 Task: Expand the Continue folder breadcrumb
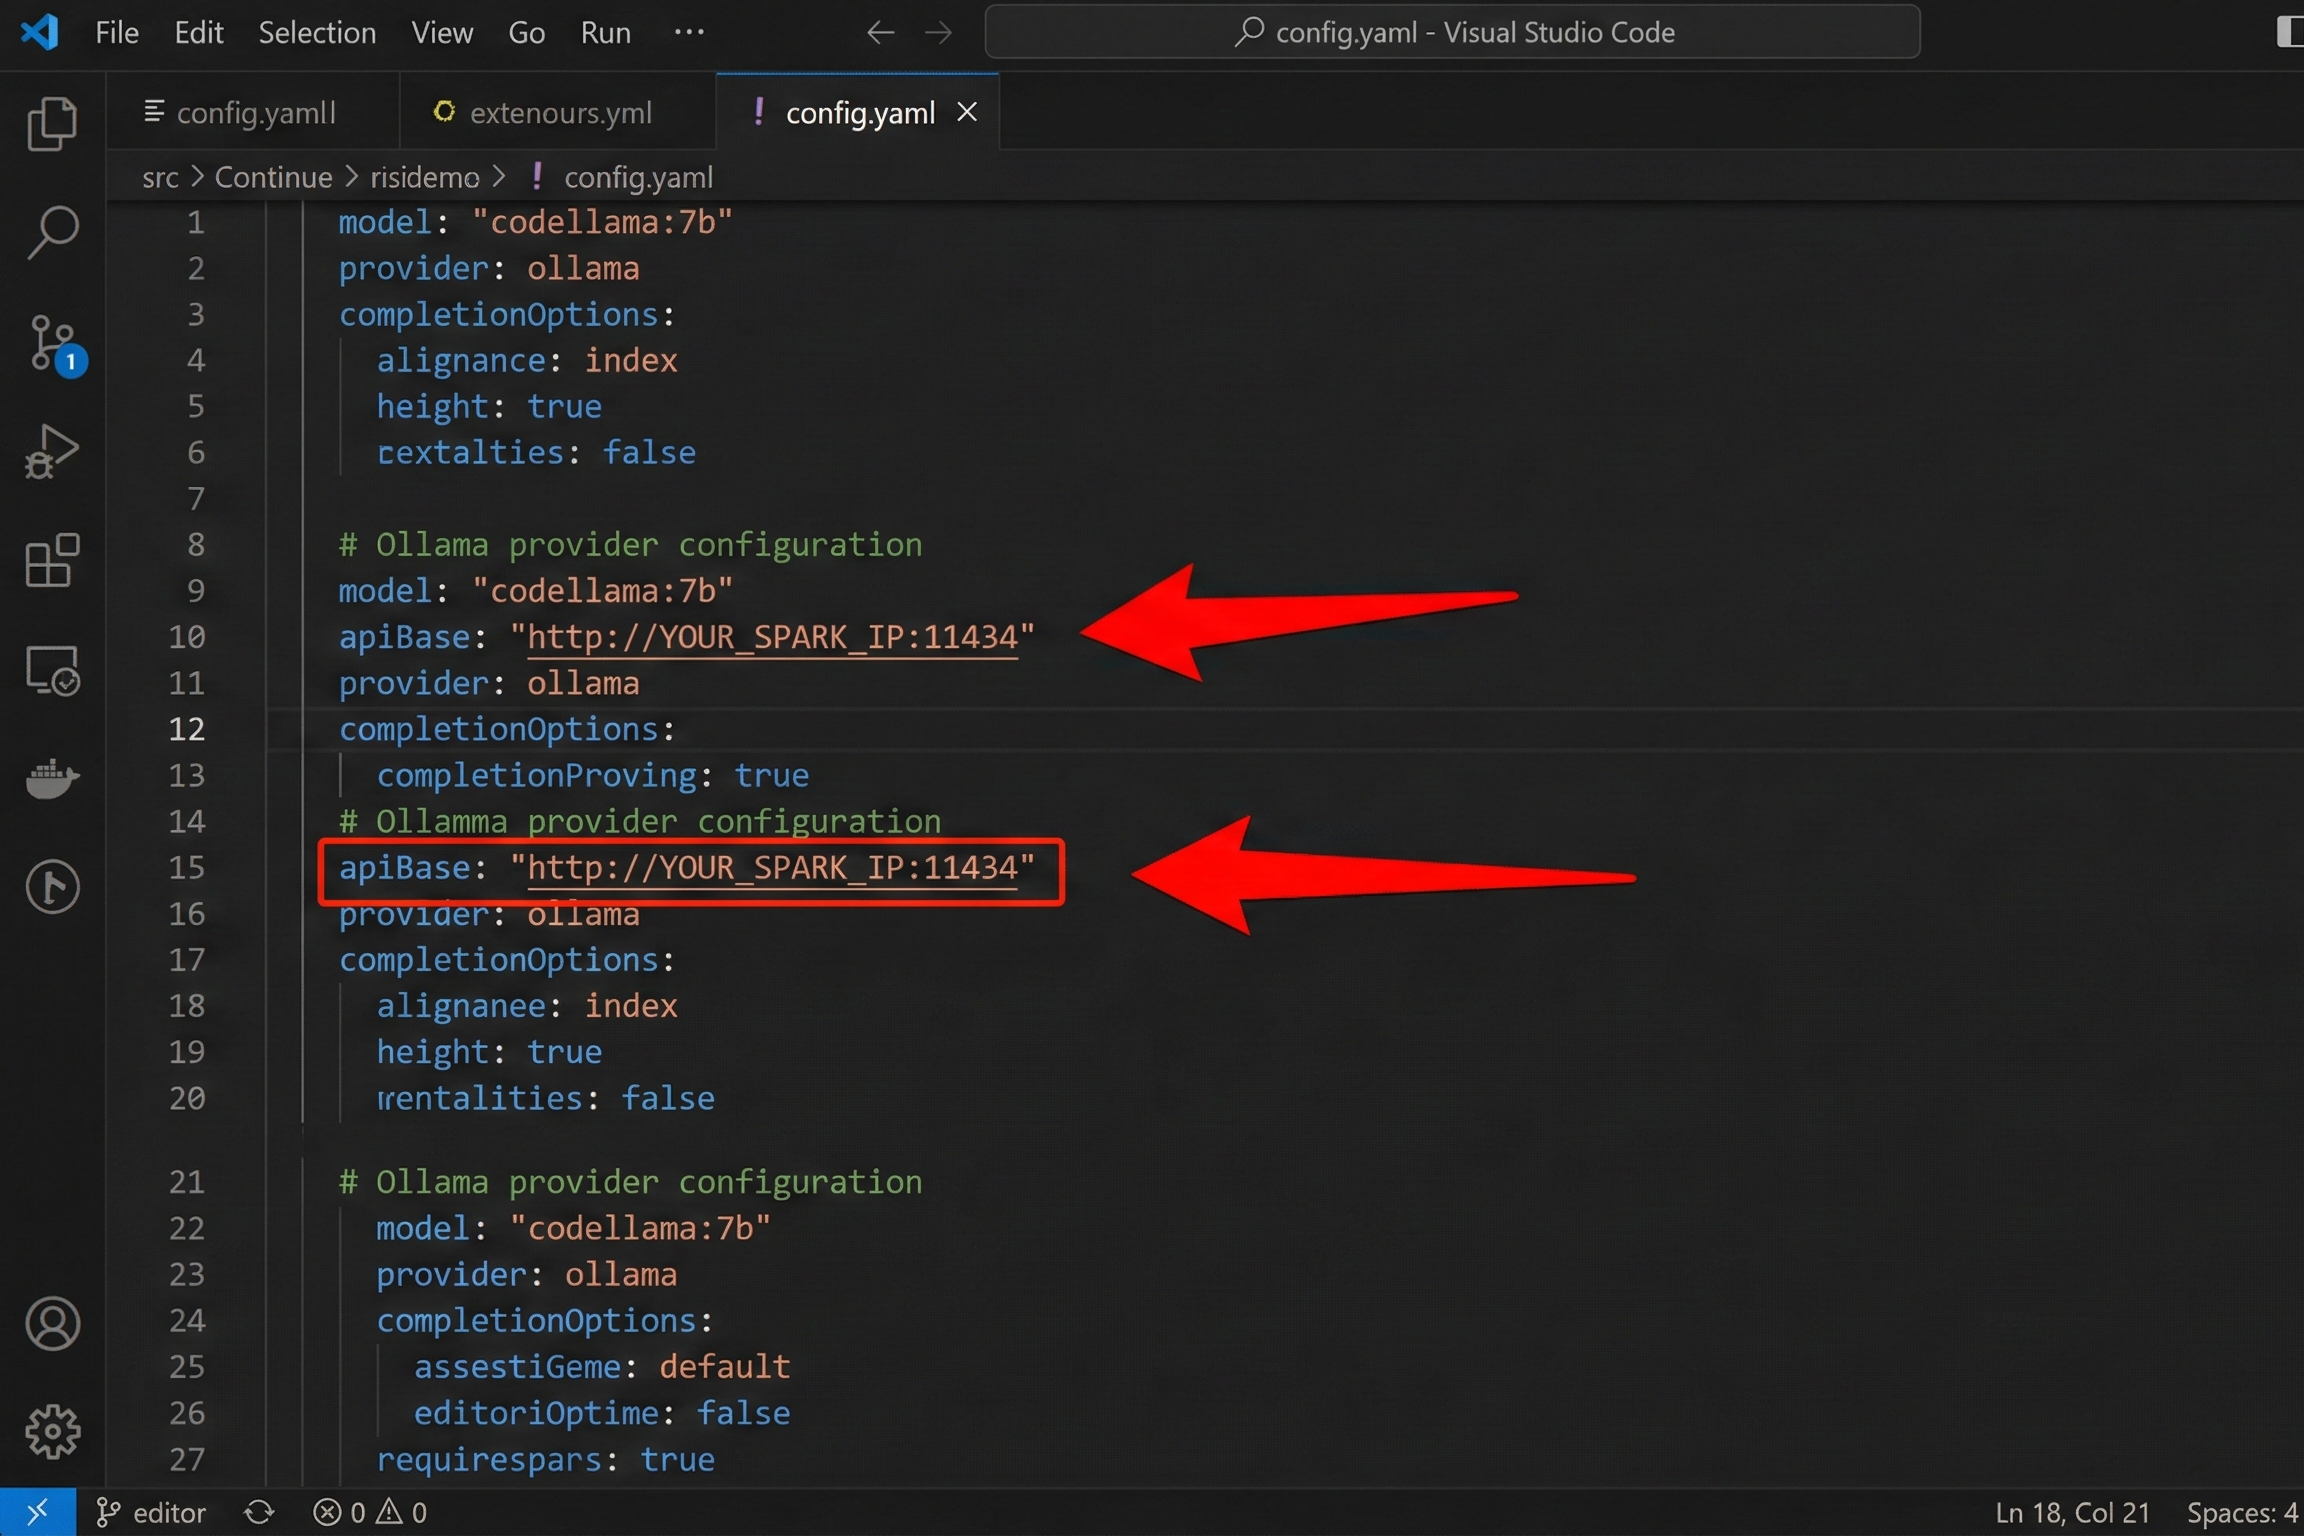coord(273,177)
